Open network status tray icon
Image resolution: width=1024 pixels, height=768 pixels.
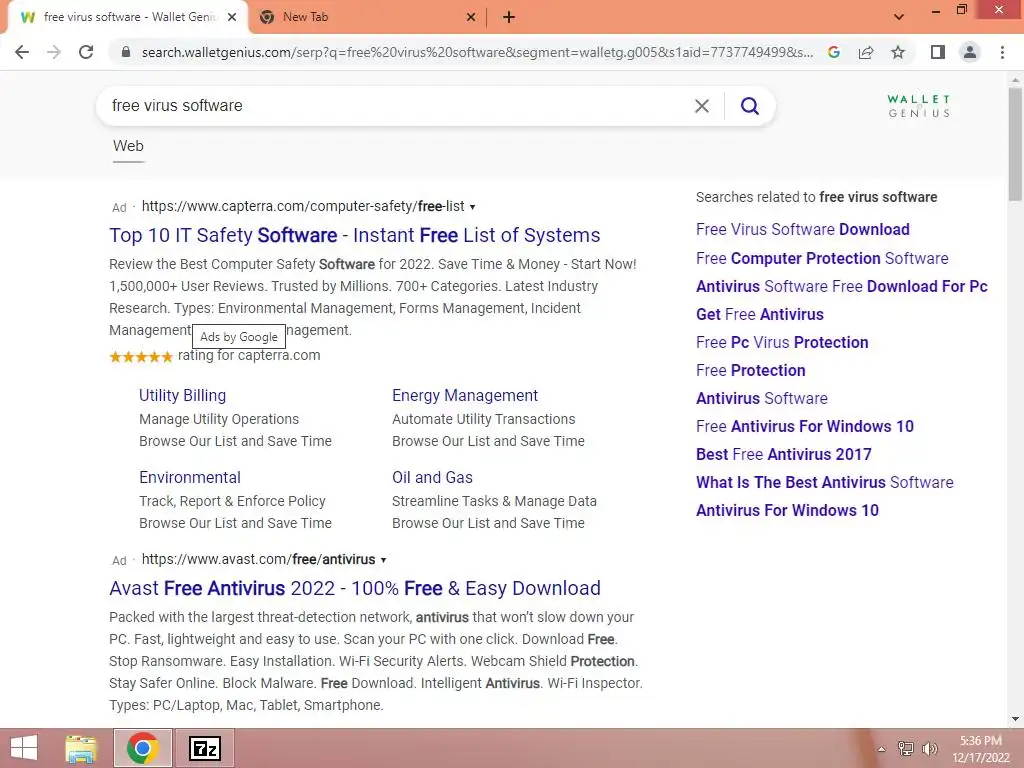(x=906, y=749)
